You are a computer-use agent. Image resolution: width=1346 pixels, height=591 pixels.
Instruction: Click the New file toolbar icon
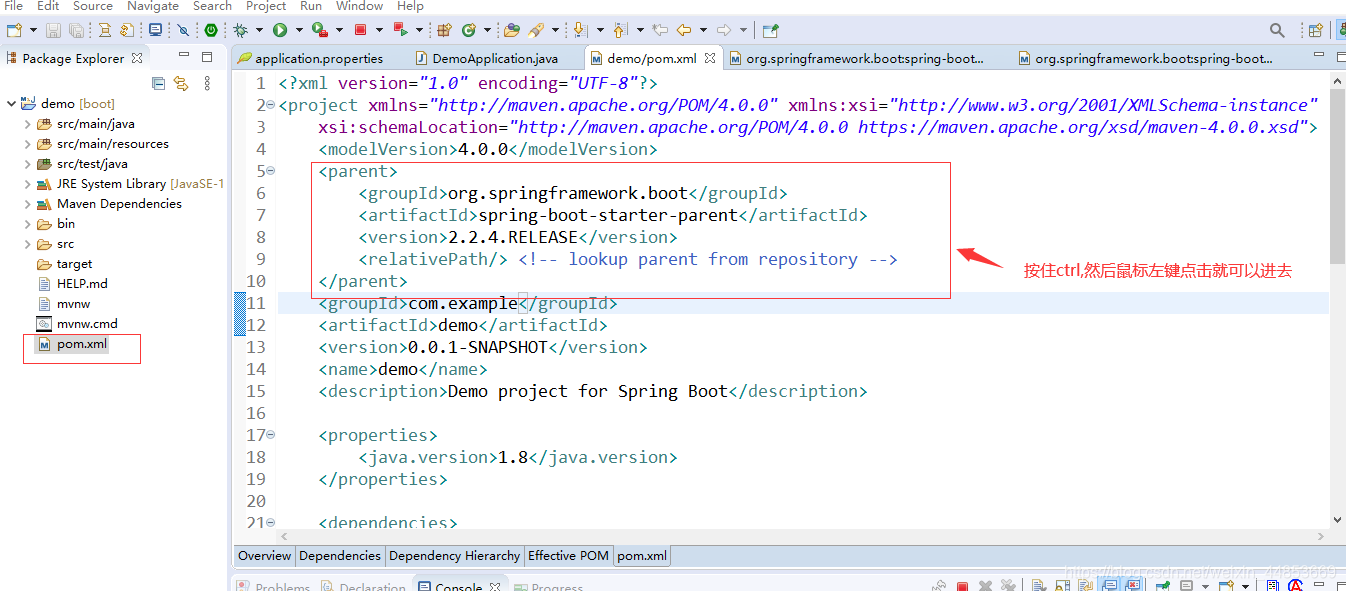click(x=14, y=30)
